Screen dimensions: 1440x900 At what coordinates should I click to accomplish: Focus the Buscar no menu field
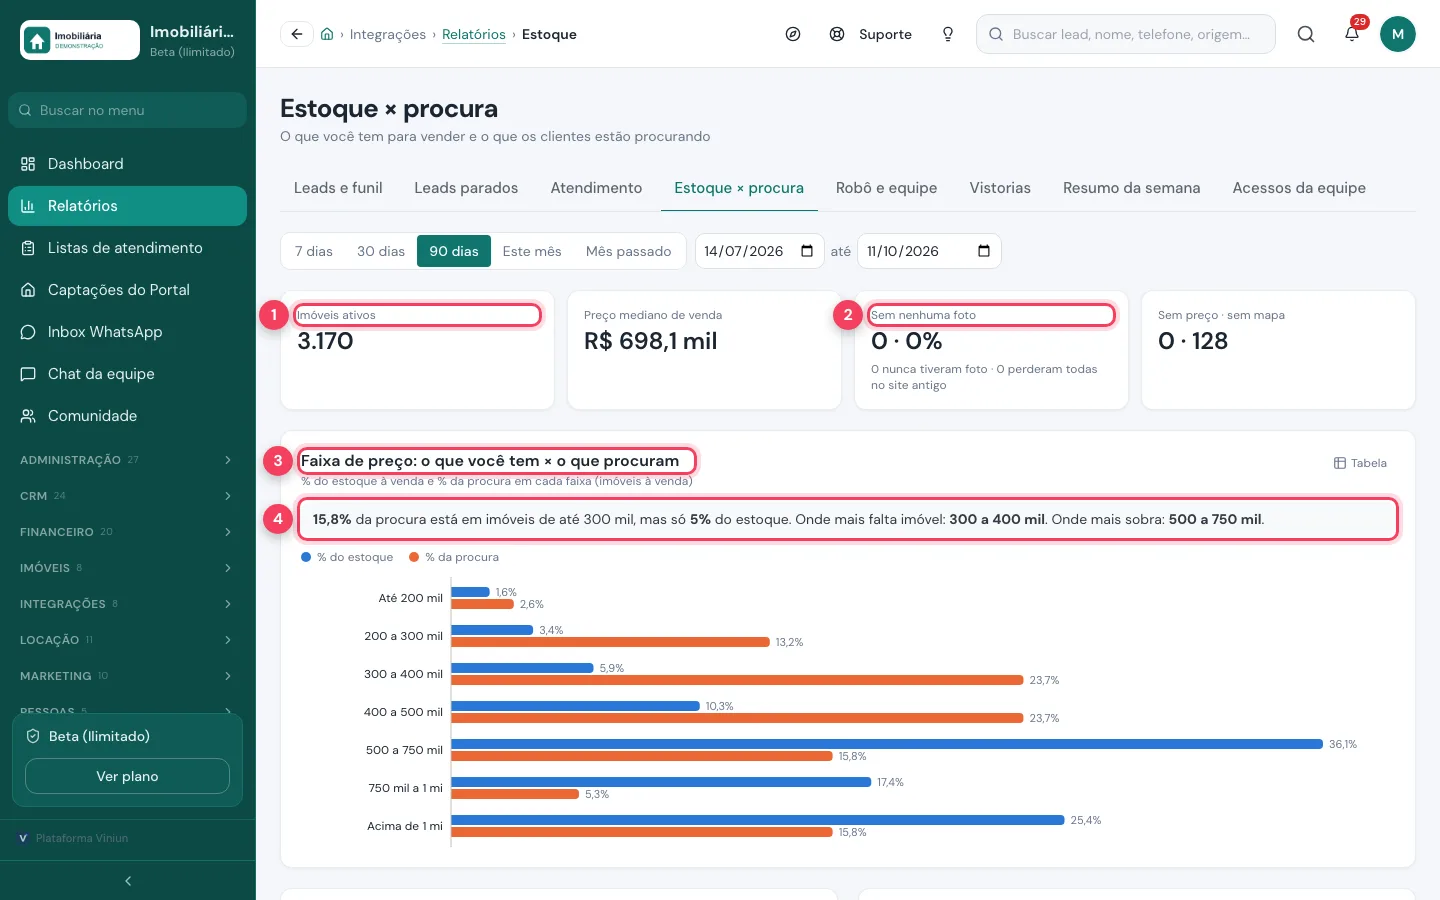pyautogui.click(x=127, y=110)
